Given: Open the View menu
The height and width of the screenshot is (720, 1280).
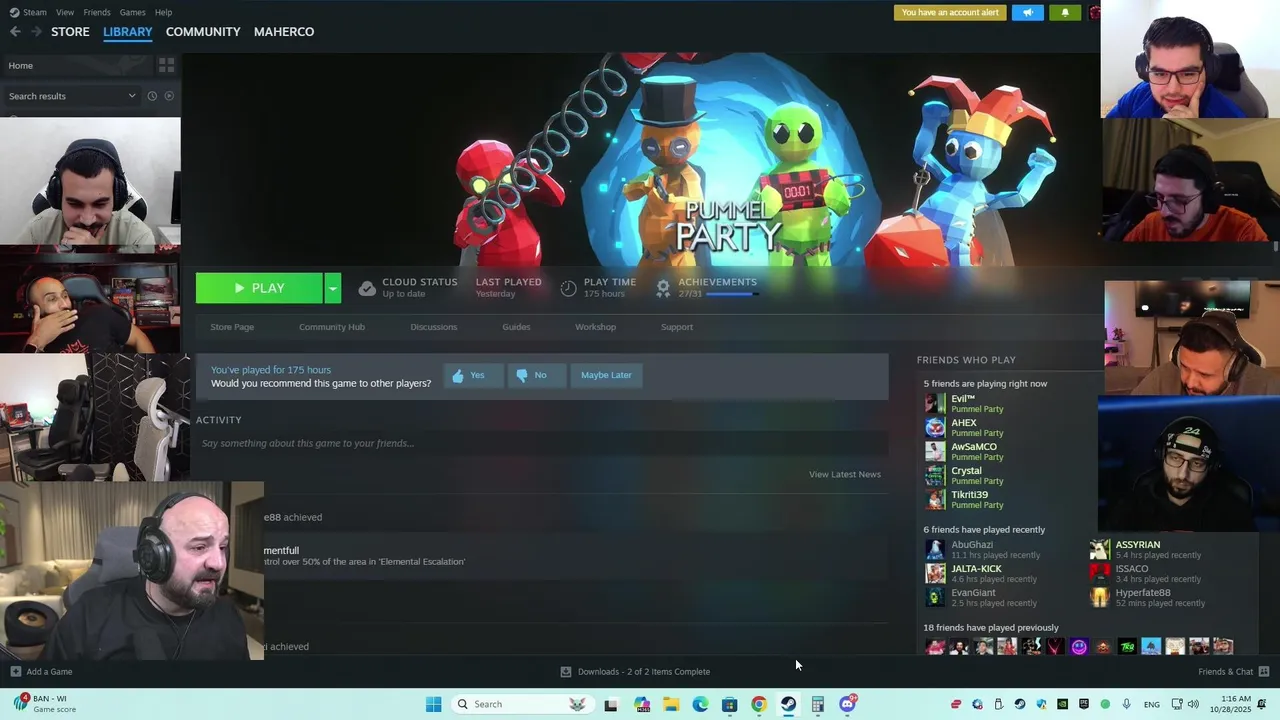Looking at the screenshot, I should coord(65,12).
